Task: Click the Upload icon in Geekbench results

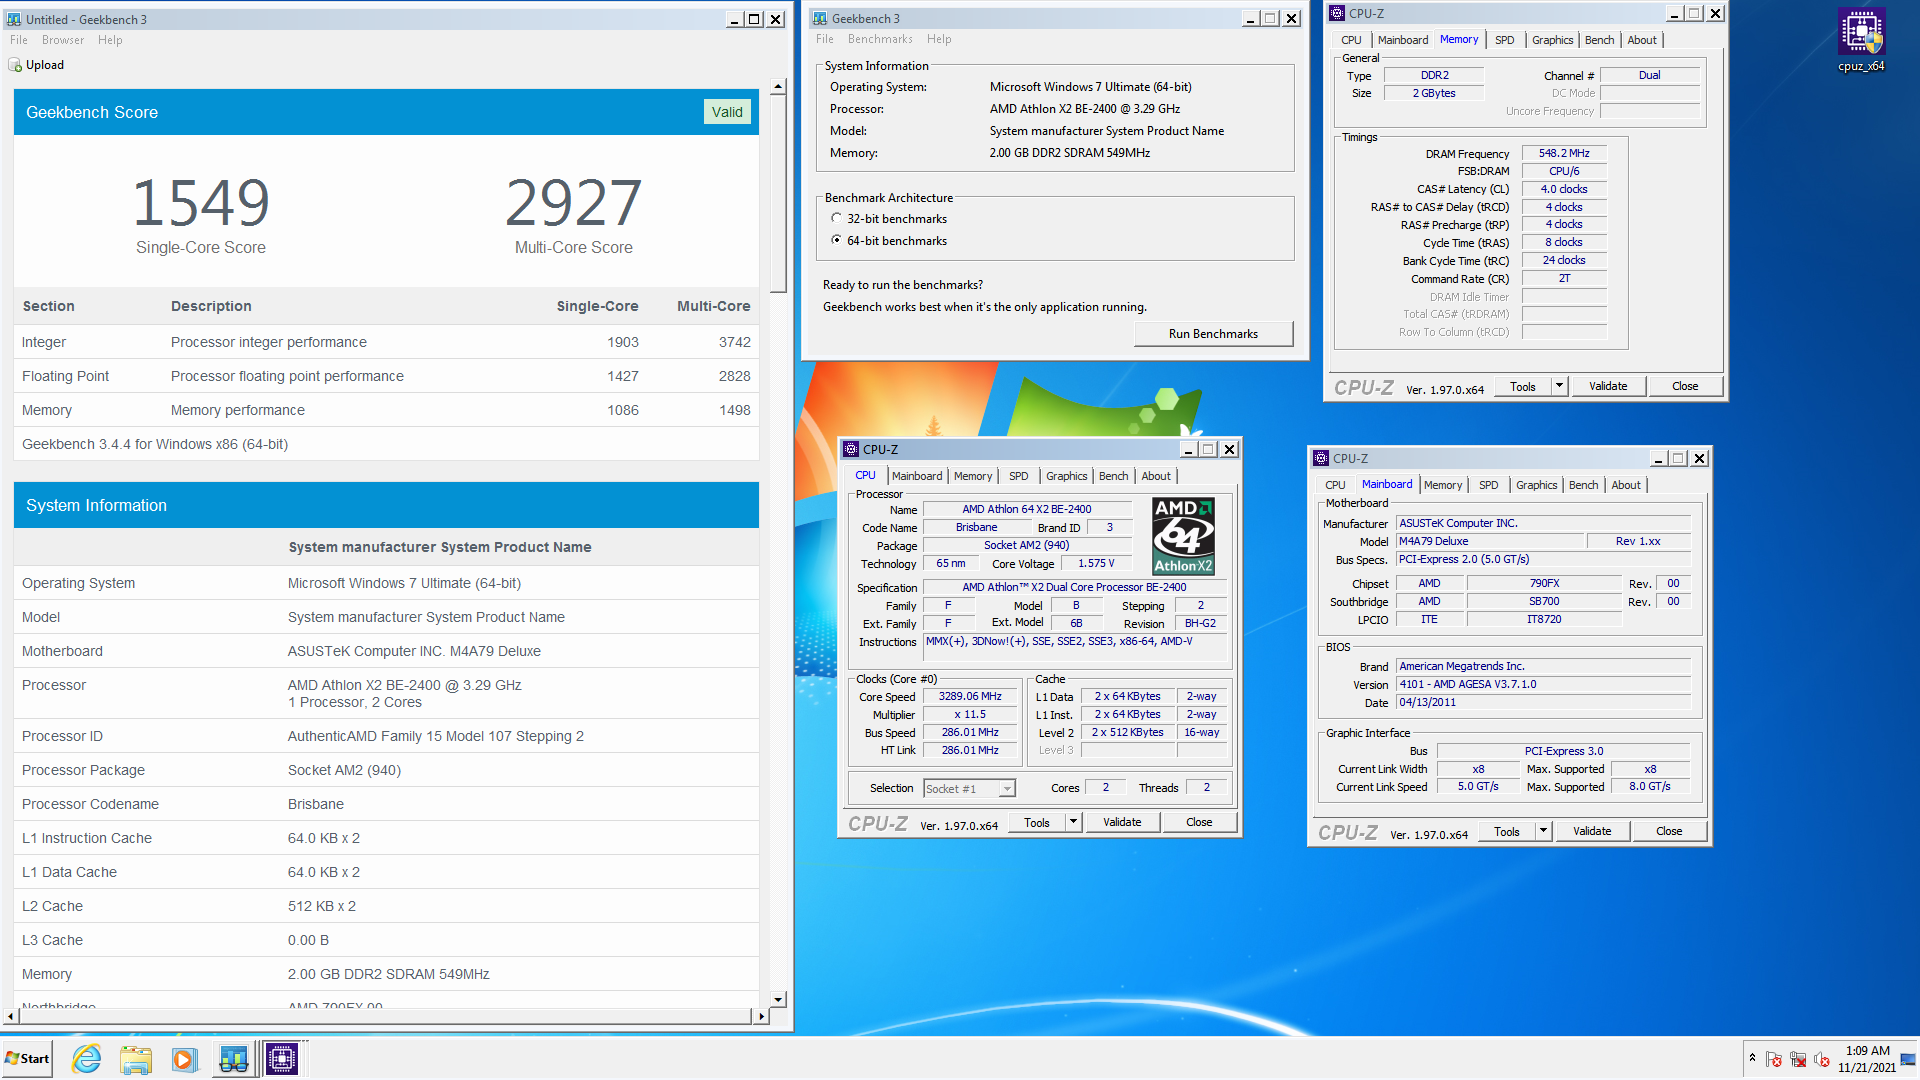Action: point(15,65)
